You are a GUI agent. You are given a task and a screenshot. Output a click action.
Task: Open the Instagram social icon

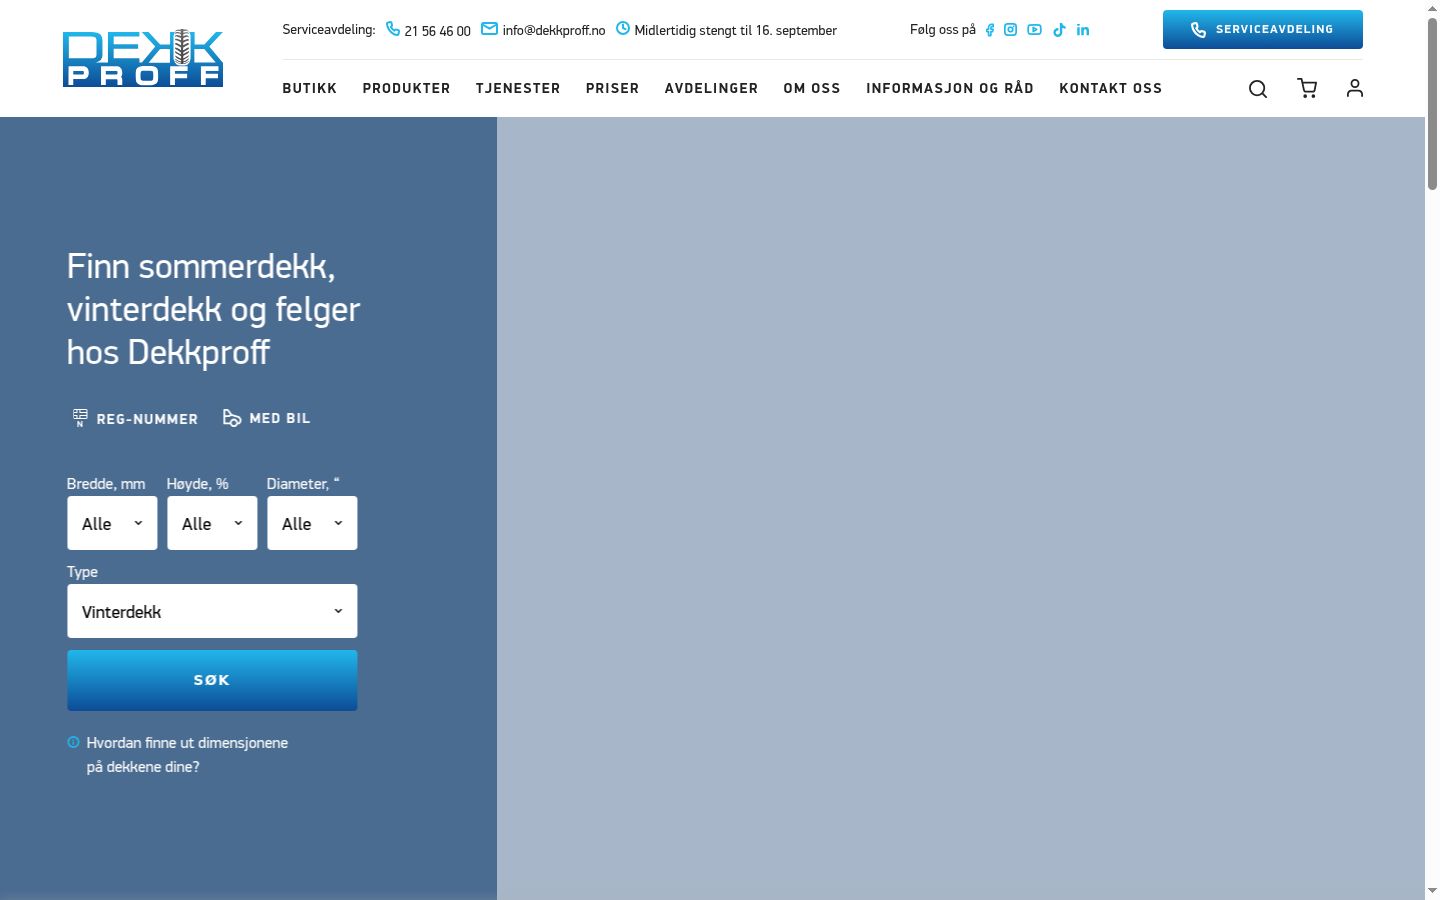(1011, 30)
